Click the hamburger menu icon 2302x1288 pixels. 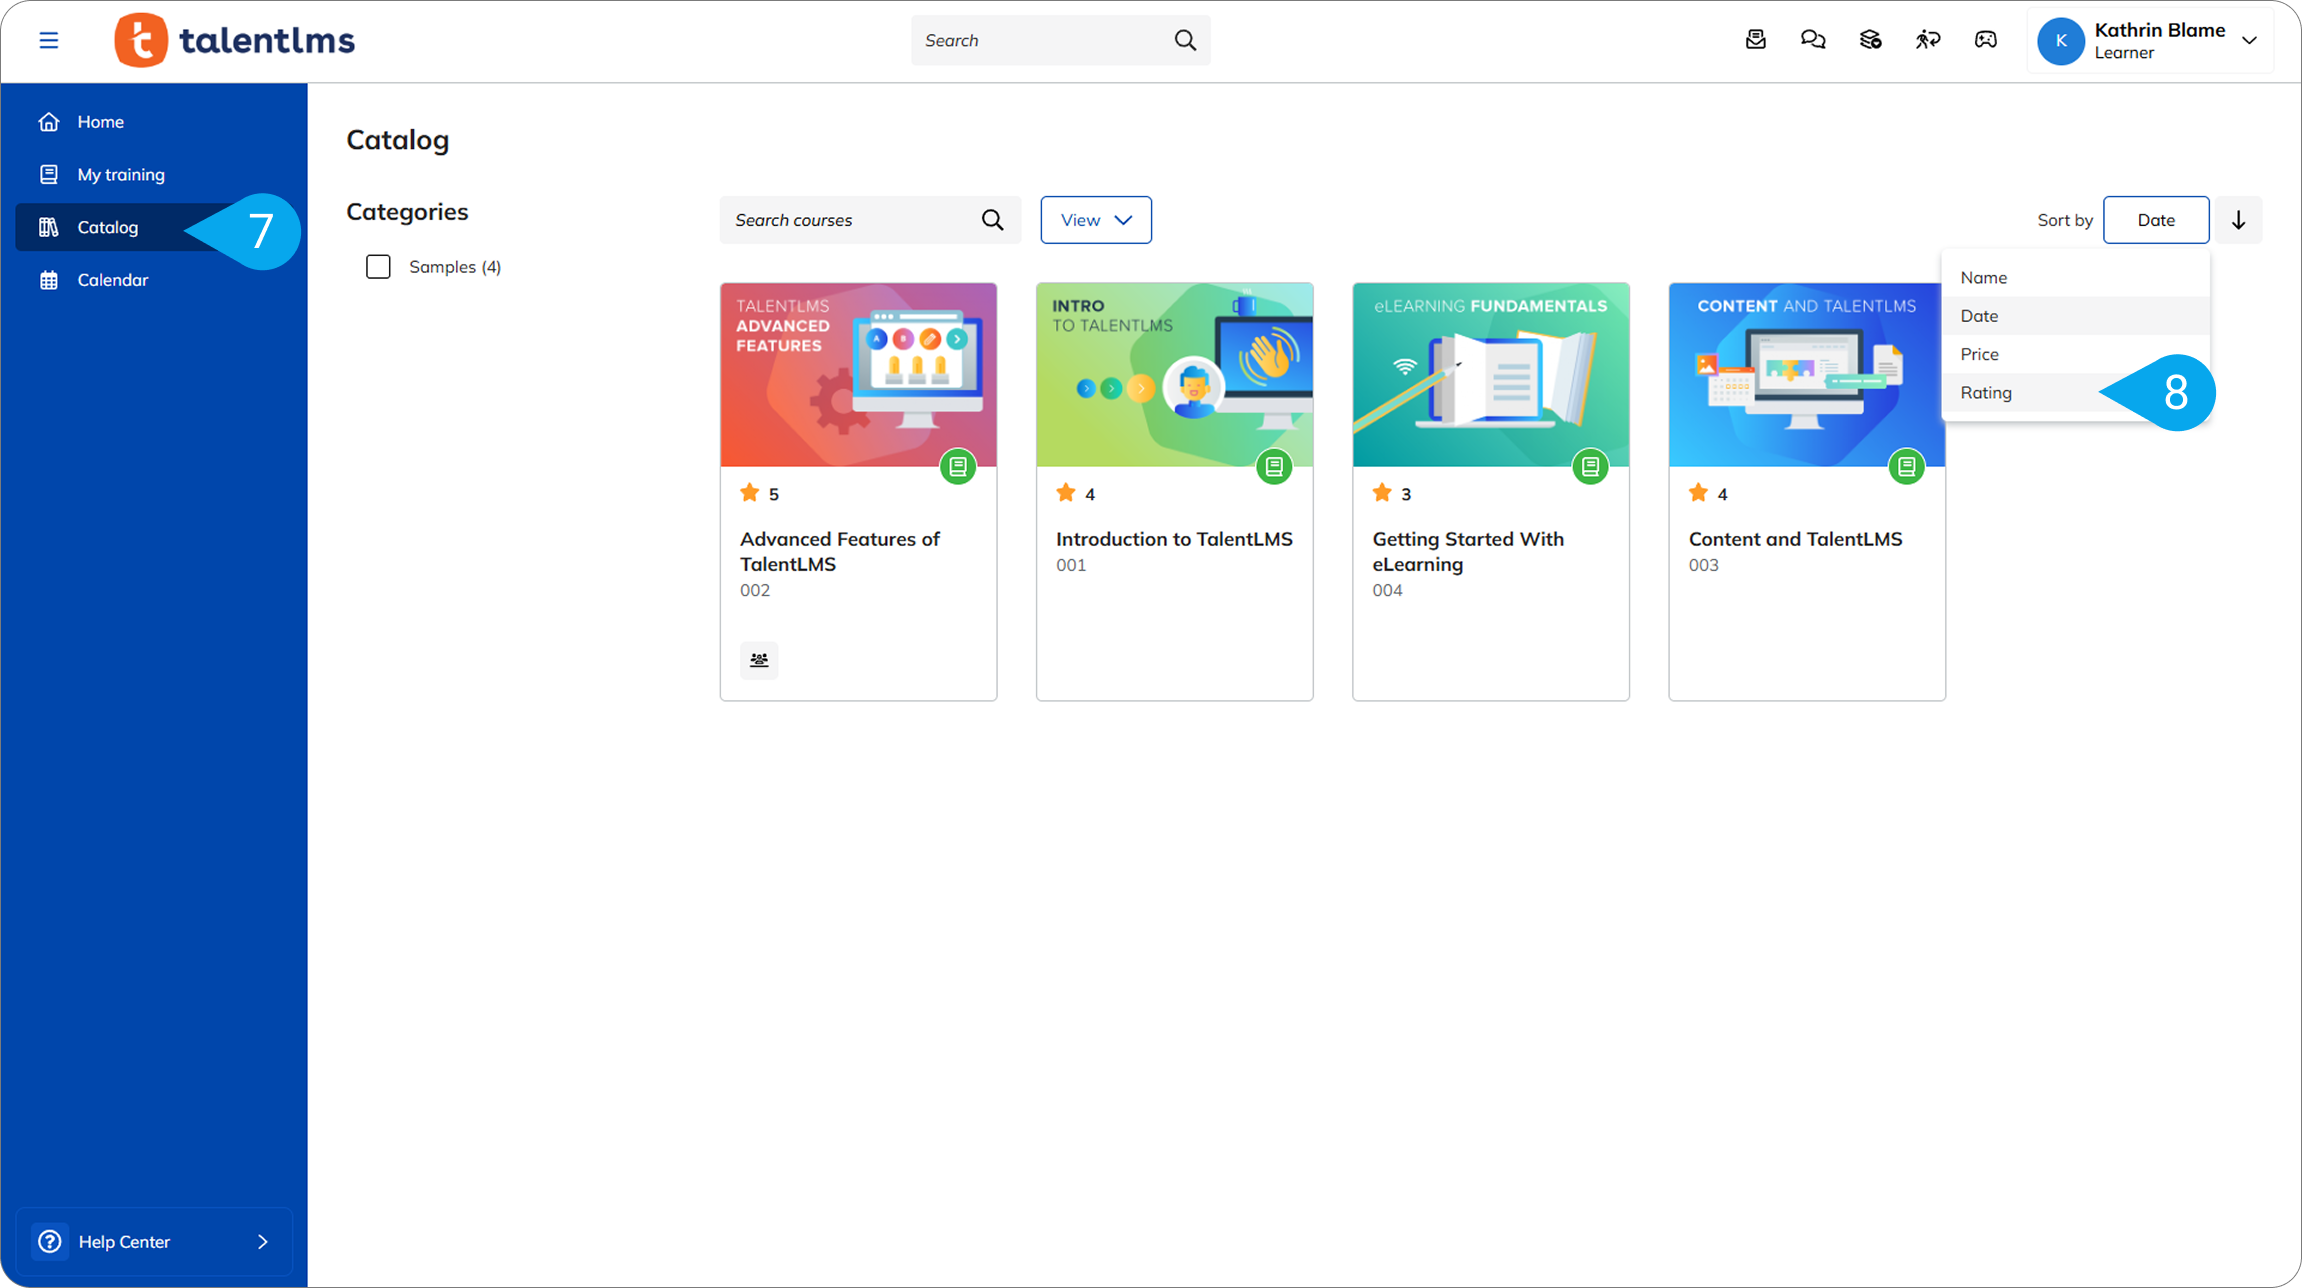point(48,40)
